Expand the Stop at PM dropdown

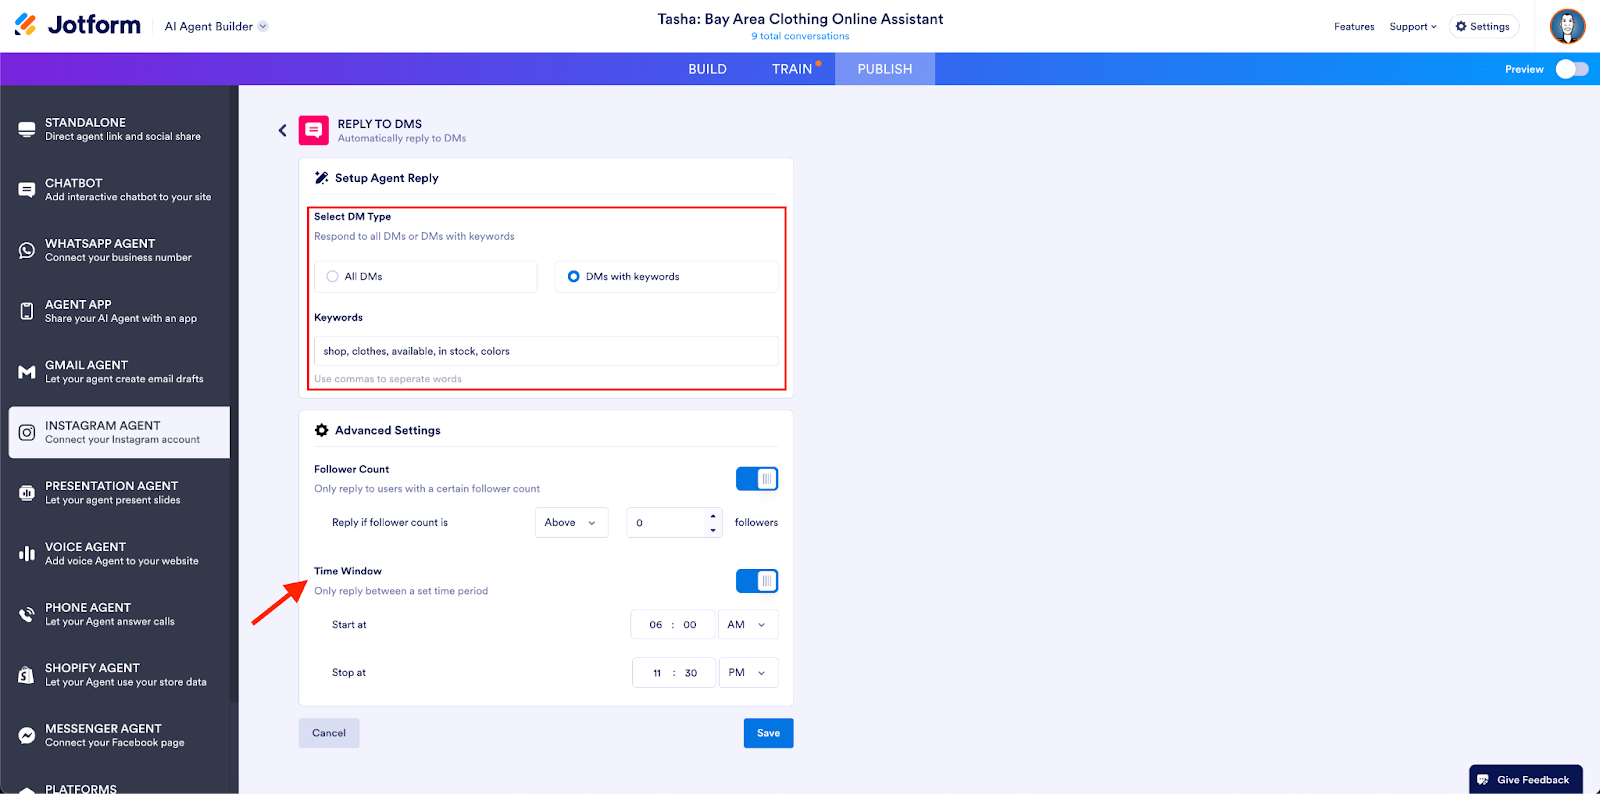point(748,673)
